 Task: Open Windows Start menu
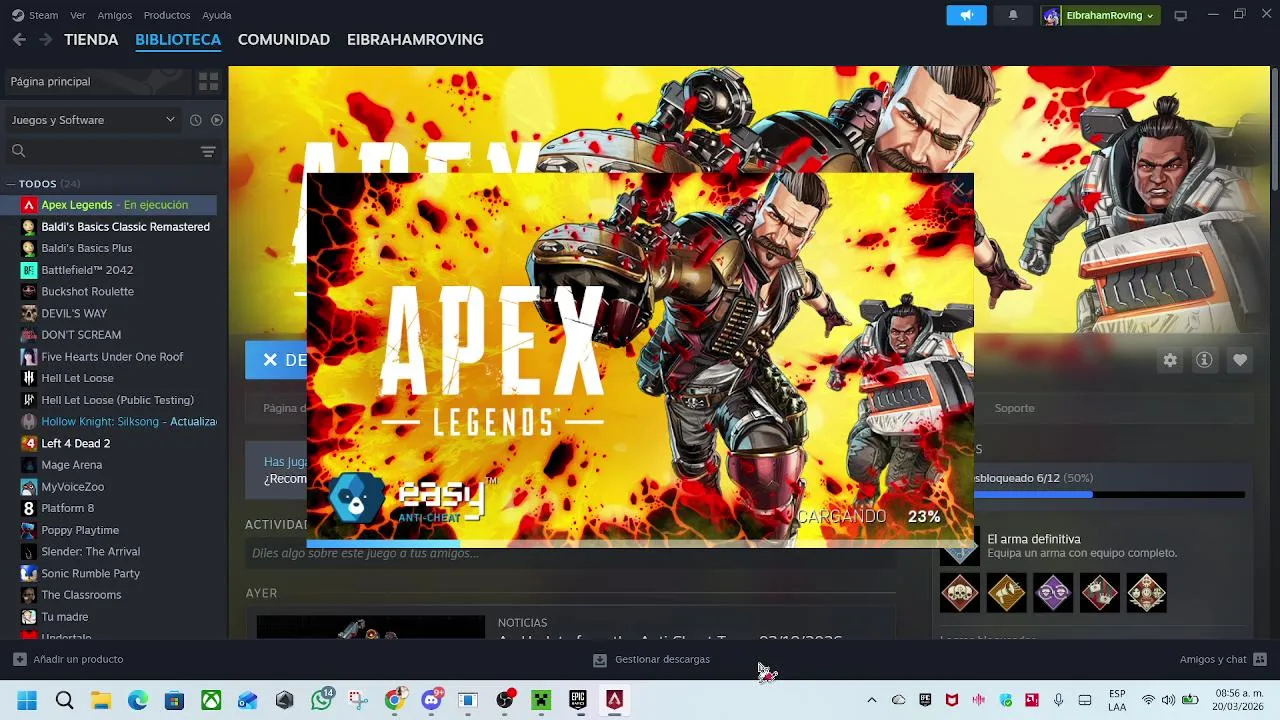27,700
